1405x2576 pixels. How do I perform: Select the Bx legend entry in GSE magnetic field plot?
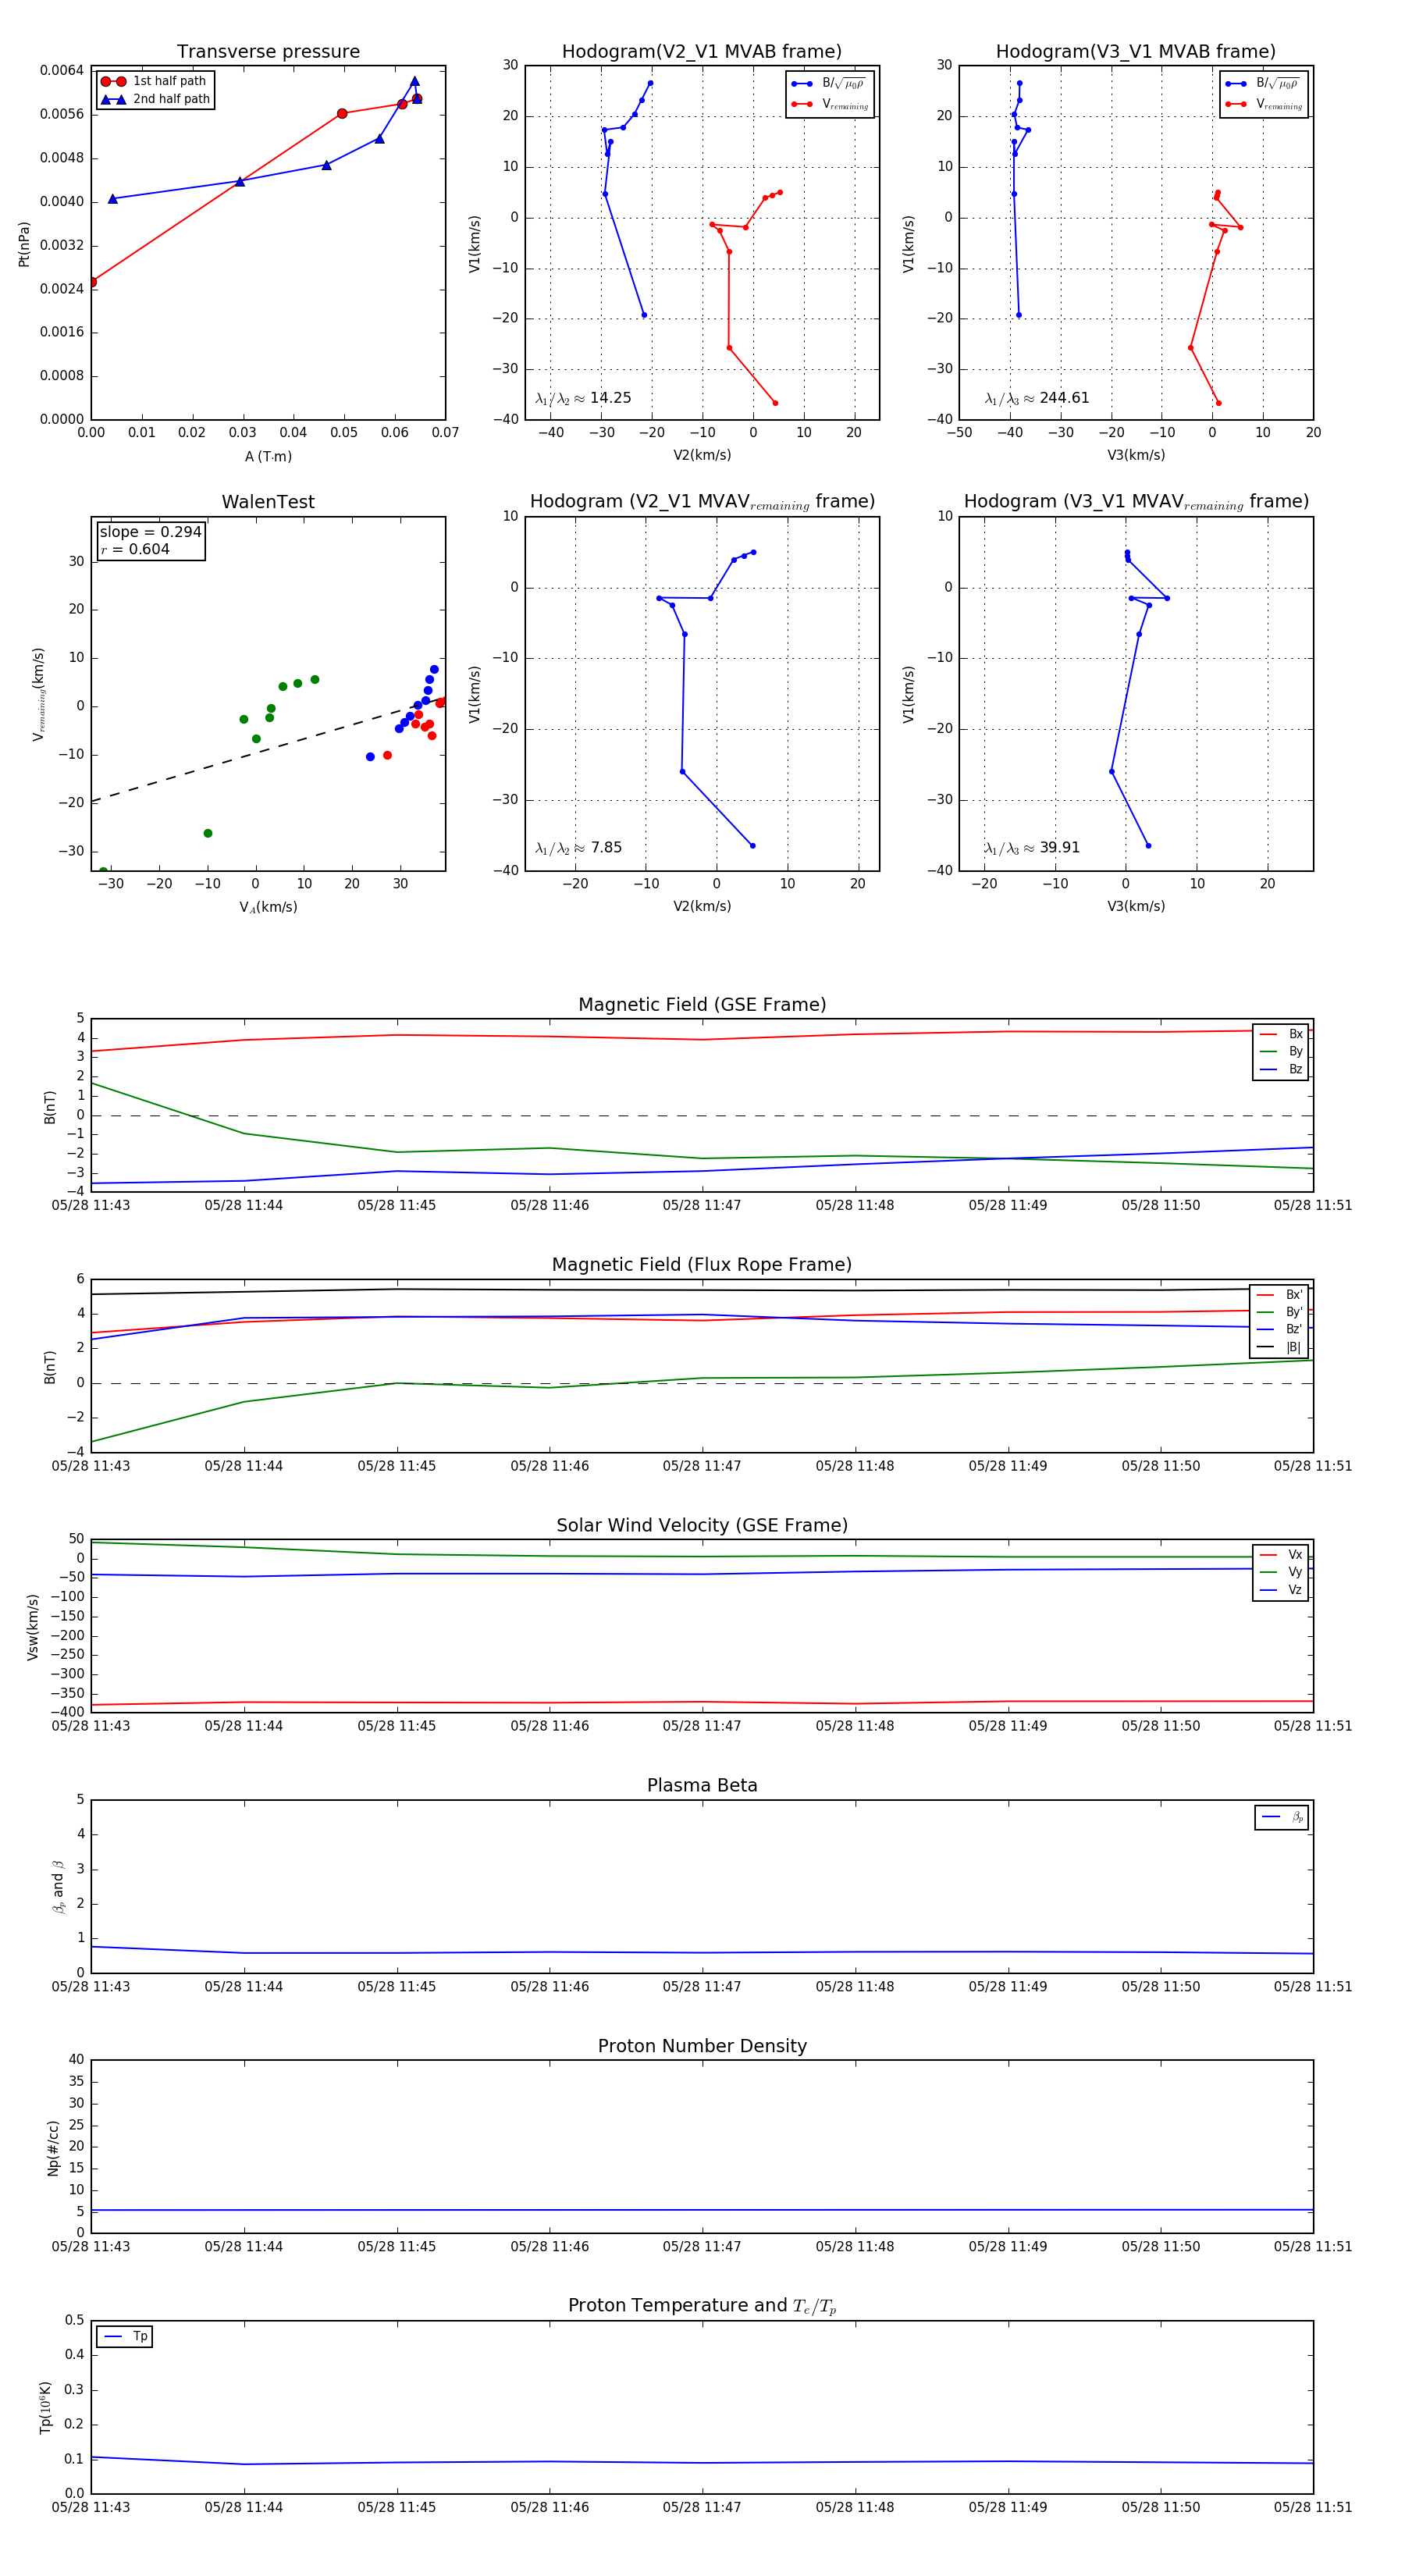click(1281, 1034)
